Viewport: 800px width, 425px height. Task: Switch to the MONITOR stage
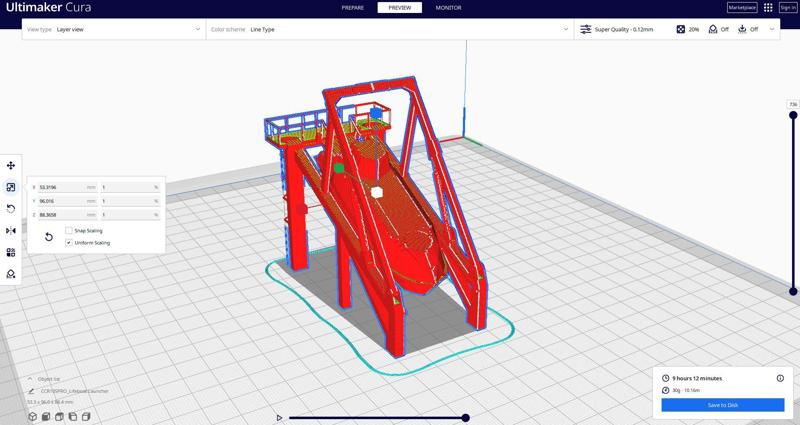(x=448, y=8)
